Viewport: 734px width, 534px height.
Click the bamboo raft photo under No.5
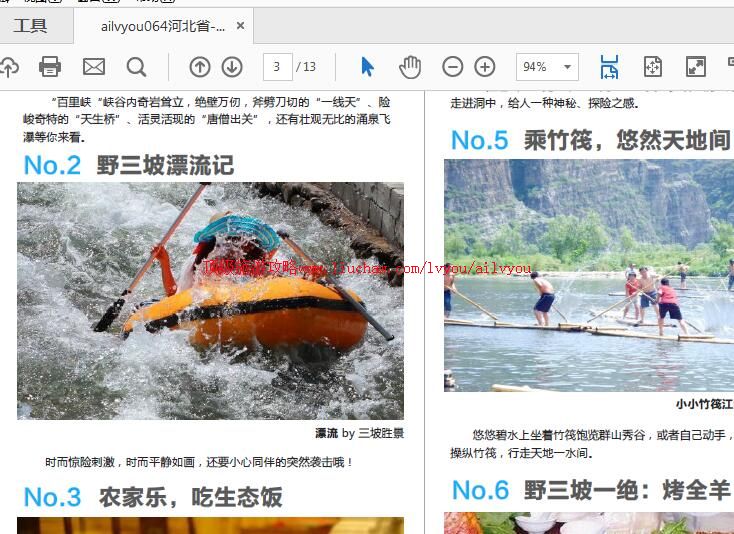pos(589,275)
